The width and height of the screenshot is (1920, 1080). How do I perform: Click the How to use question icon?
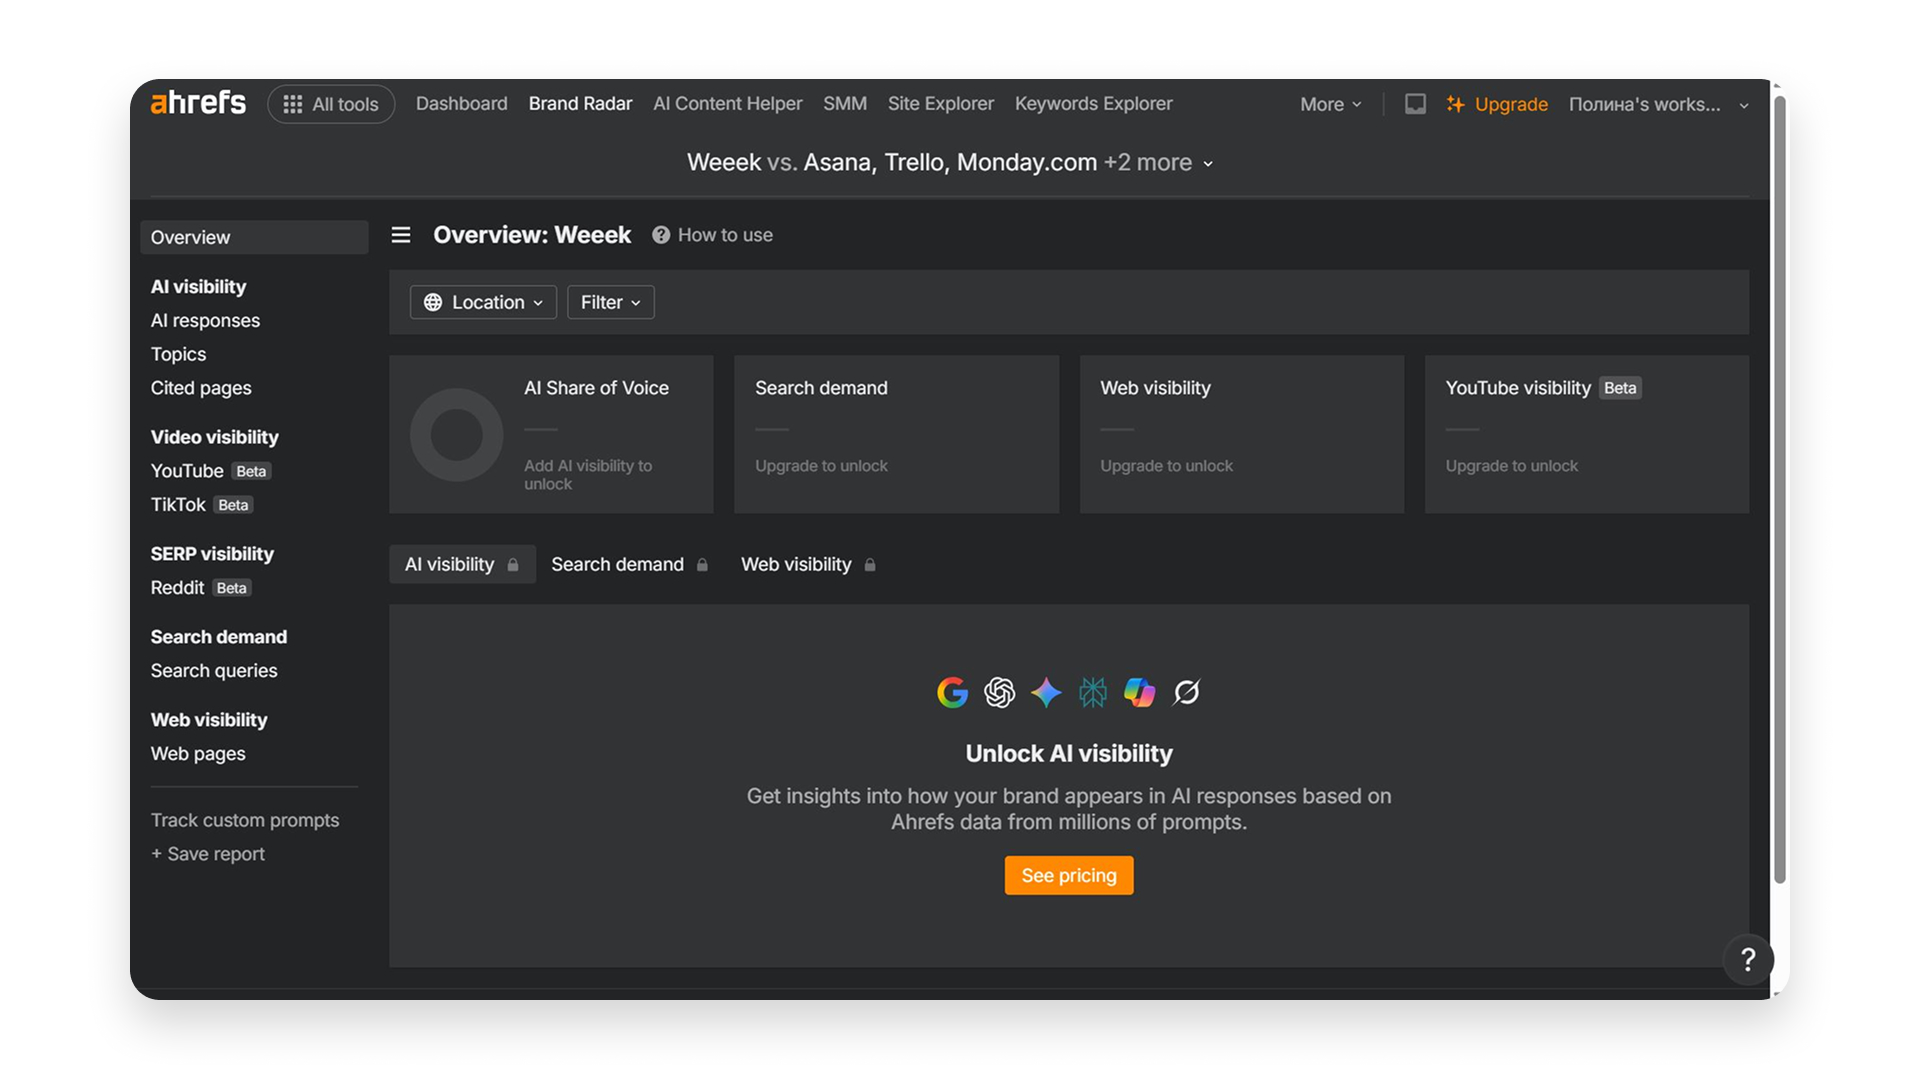click(x=661, y=235)
